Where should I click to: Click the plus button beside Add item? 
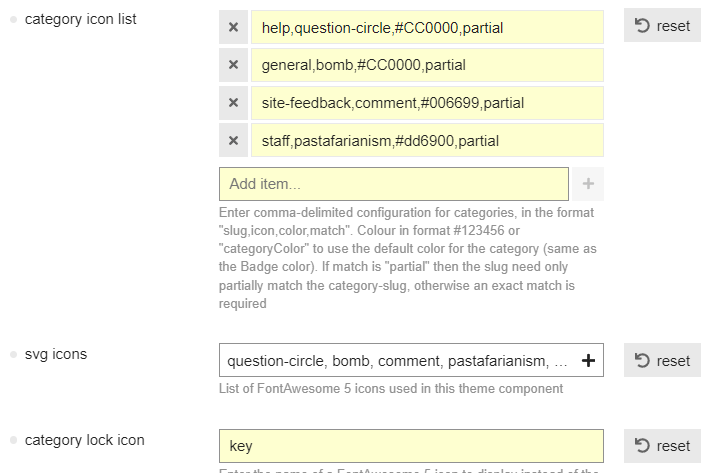588,184
